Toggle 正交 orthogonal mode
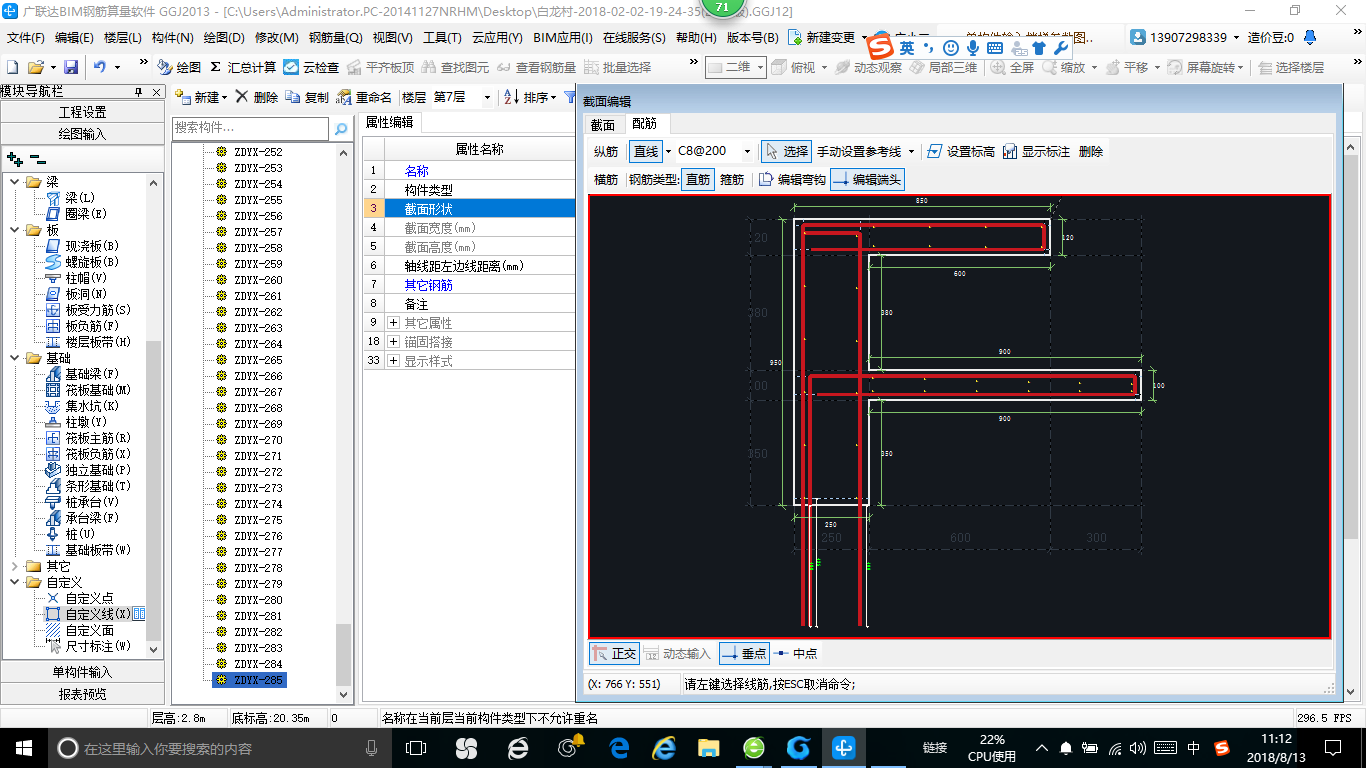 coord(614,654)
